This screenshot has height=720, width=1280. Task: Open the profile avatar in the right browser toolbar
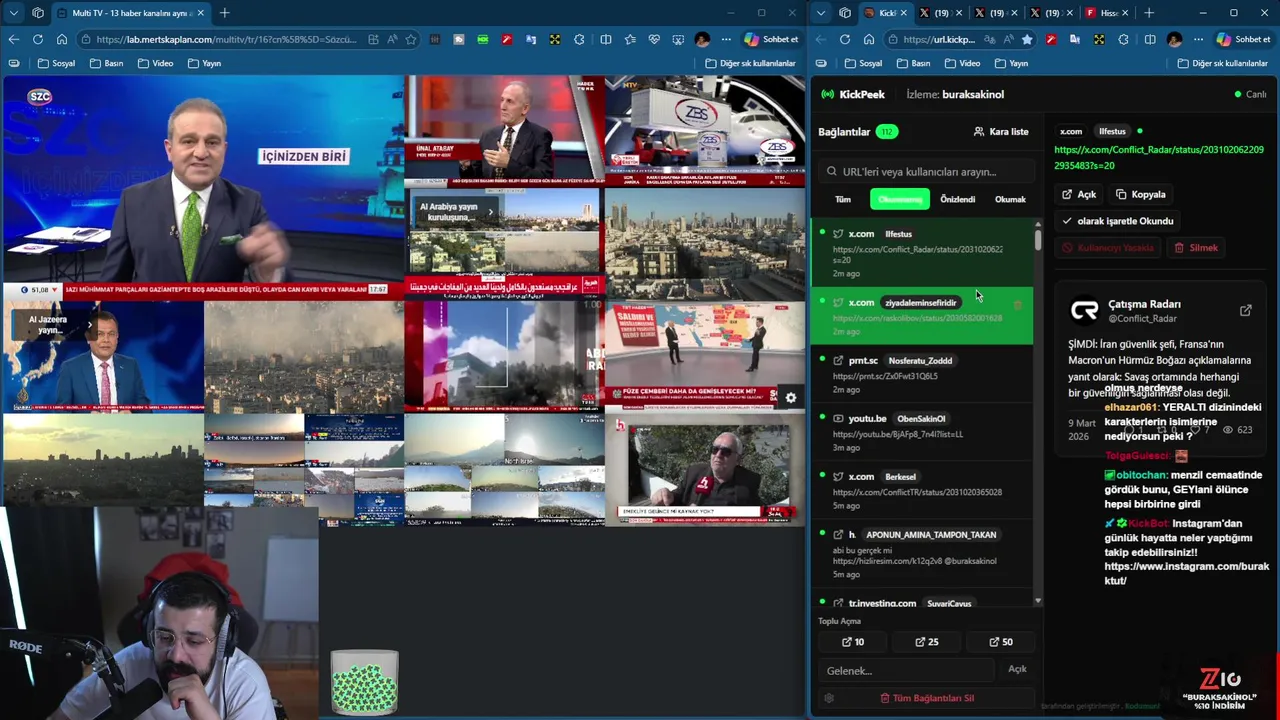1174,39
